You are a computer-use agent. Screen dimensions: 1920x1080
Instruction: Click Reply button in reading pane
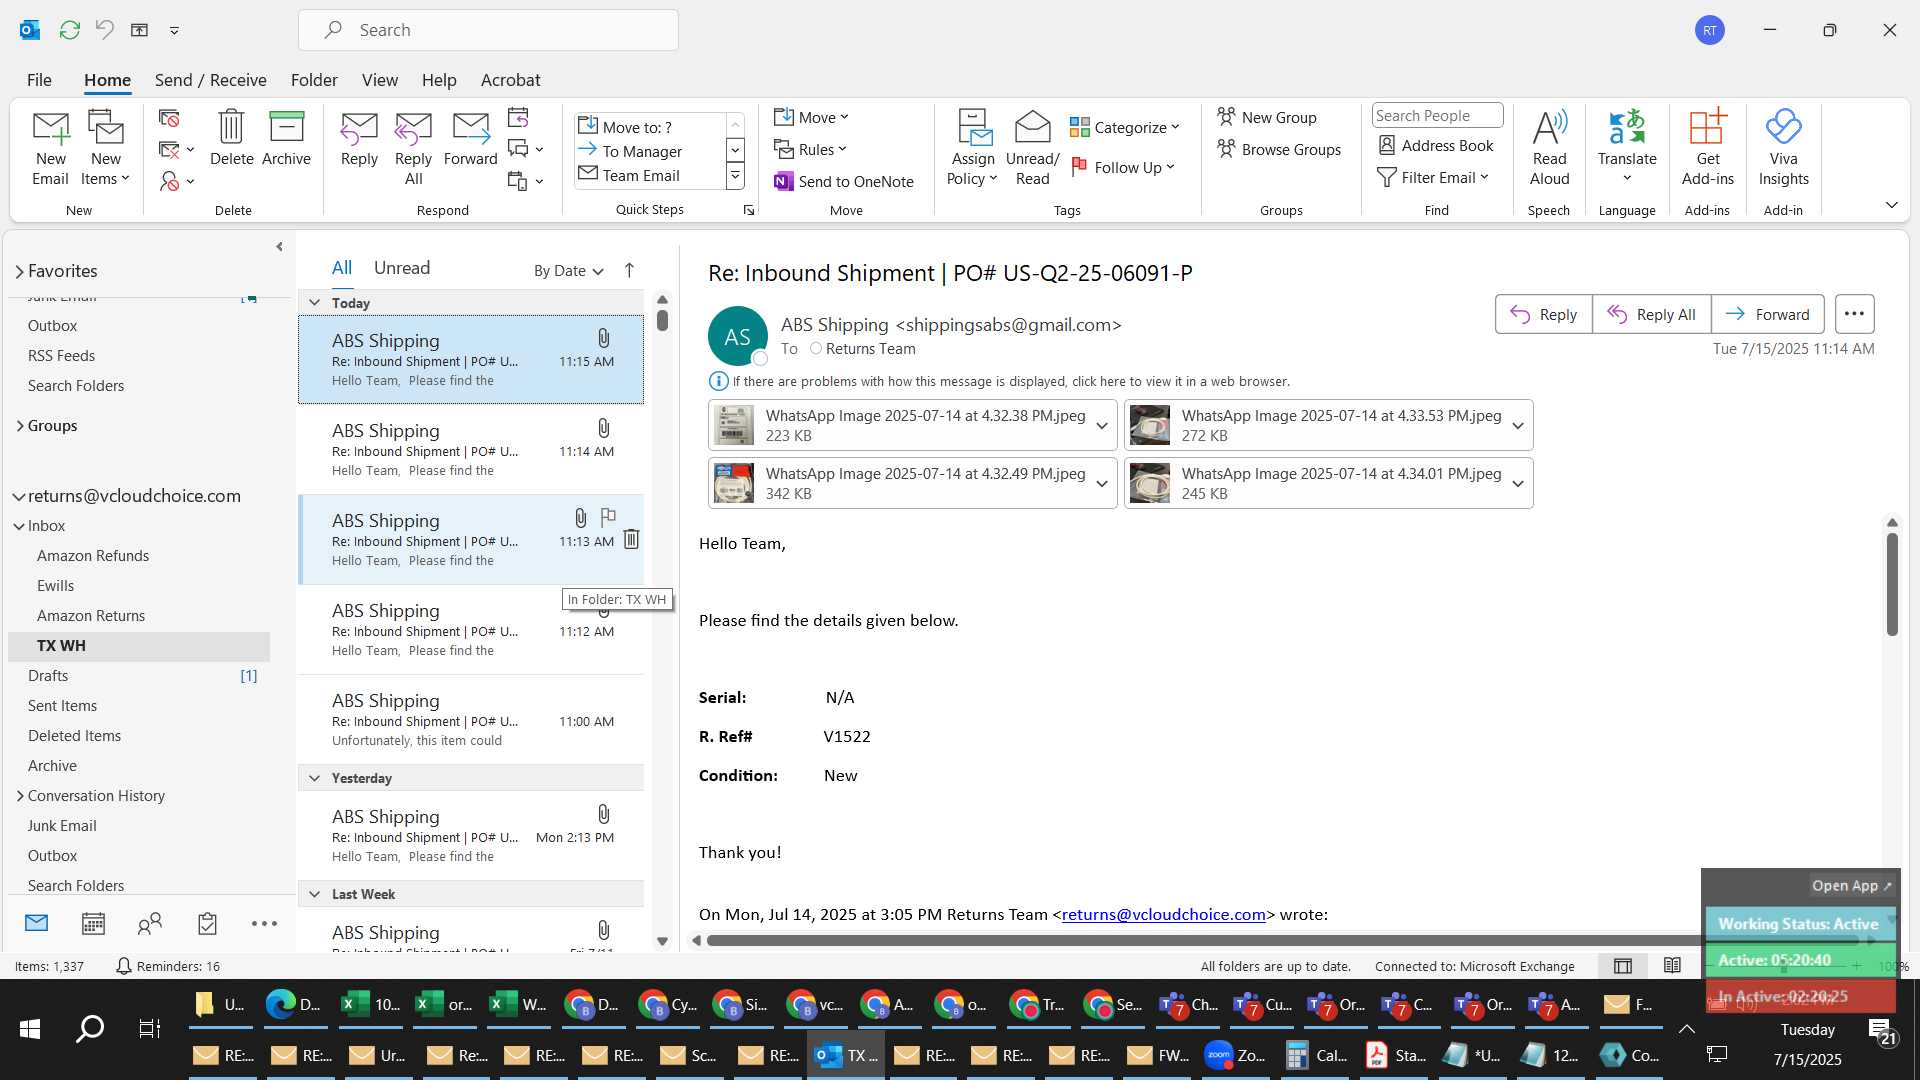1543,314
